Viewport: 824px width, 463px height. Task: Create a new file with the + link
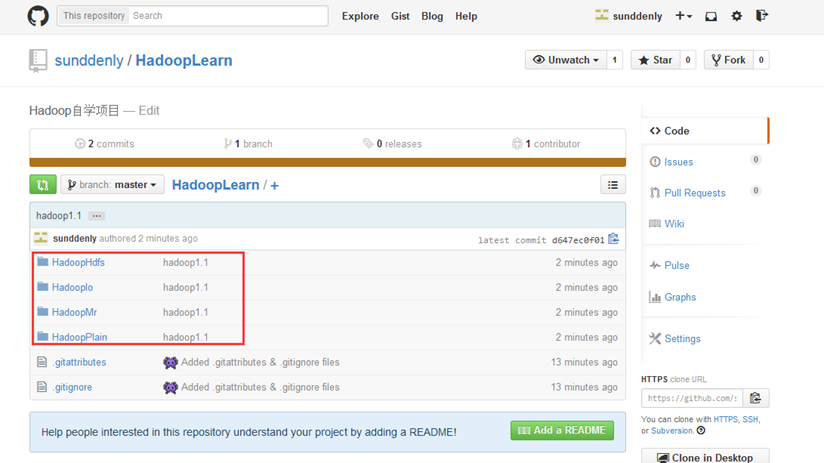[x=274, y=186]
